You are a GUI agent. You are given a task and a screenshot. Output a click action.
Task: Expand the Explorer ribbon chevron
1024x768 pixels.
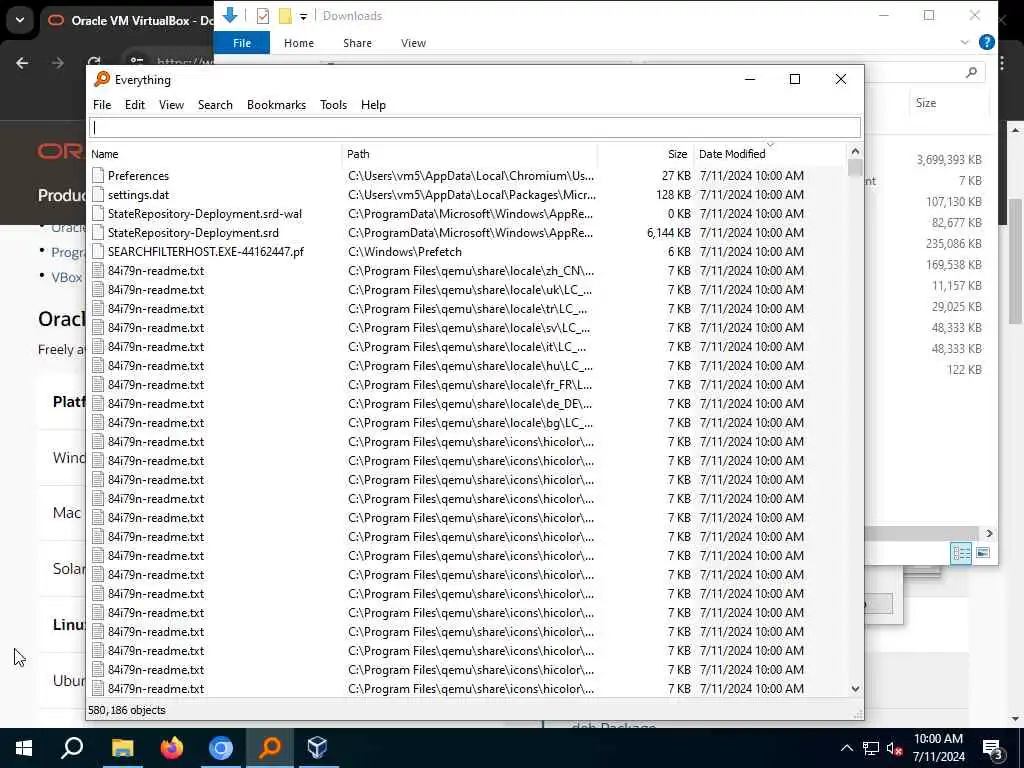tap(965, 42)
